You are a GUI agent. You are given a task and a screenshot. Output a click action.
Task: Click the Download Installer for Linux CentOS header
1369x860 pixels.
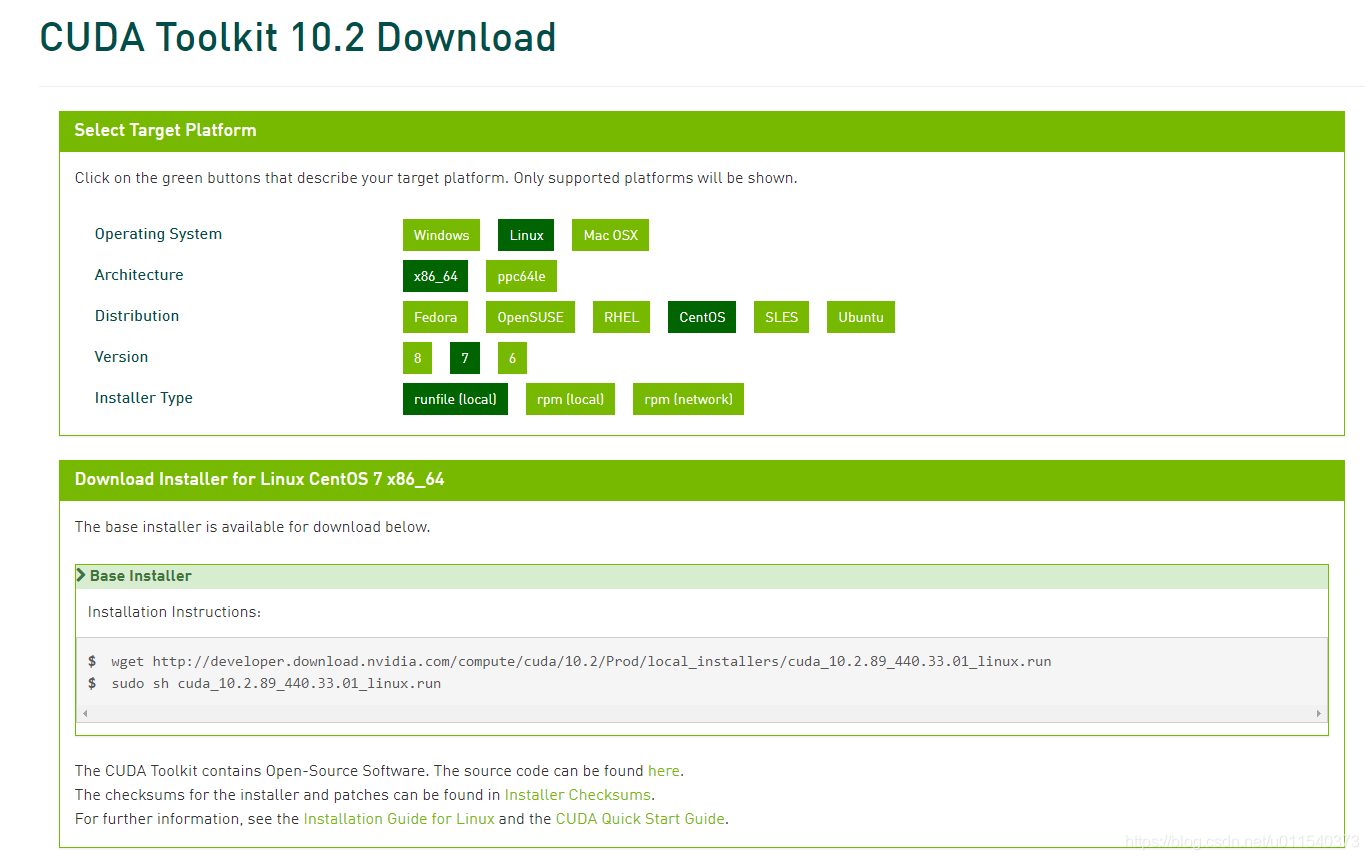coord(702,480)
